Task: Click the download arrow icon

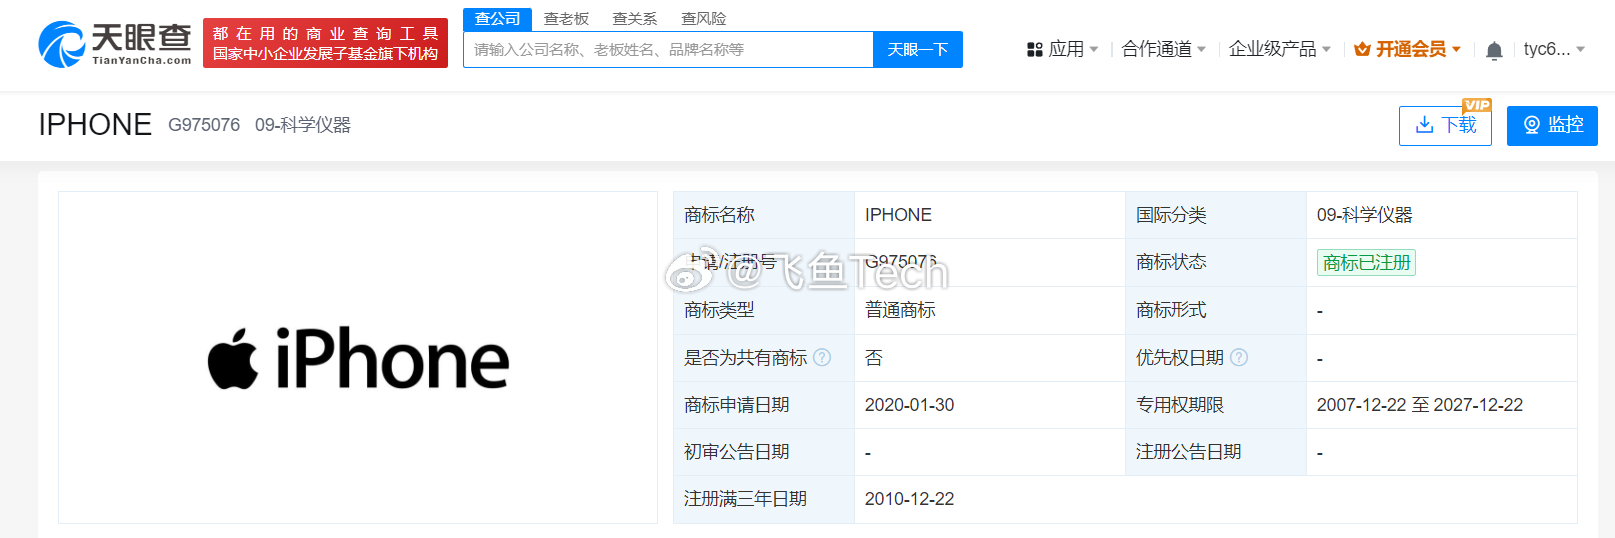Action: pos(1425,125)
